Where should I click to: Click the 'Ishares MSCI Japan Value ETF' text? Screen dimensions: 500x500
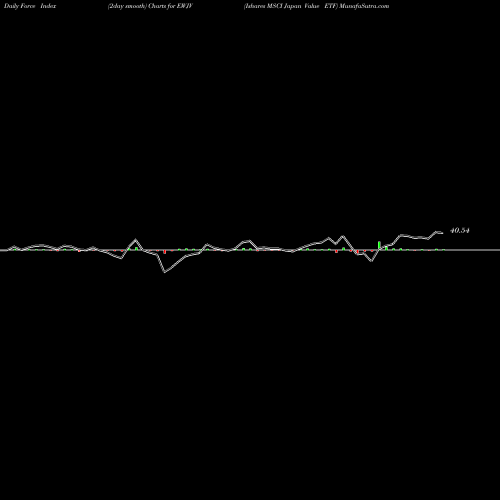coord(291,6)
